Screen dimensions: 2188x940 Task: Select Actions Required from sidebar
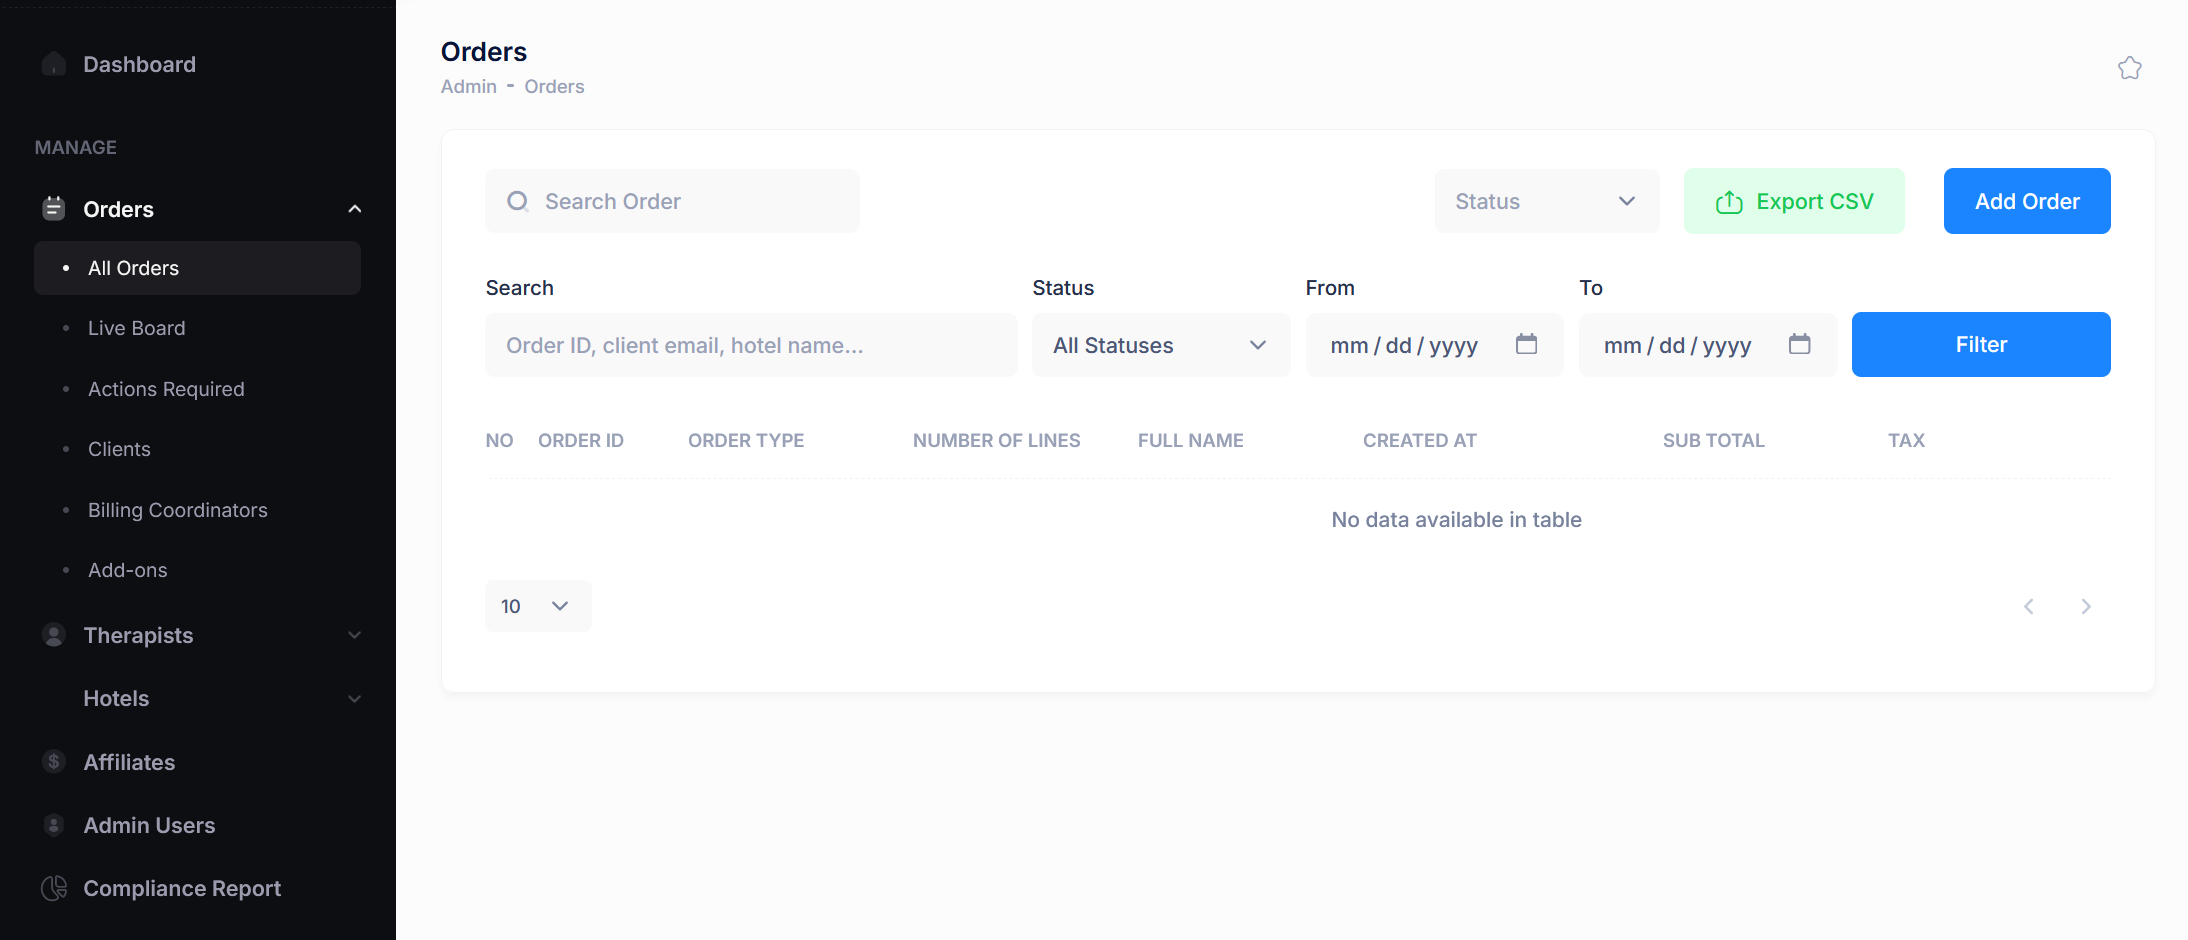point(166,389)
